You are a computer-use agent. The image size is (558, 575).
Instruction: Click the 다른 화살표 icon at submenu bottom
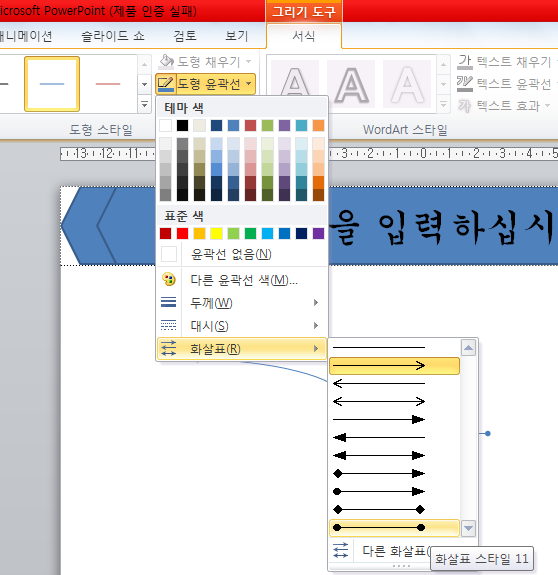(340, 550)
